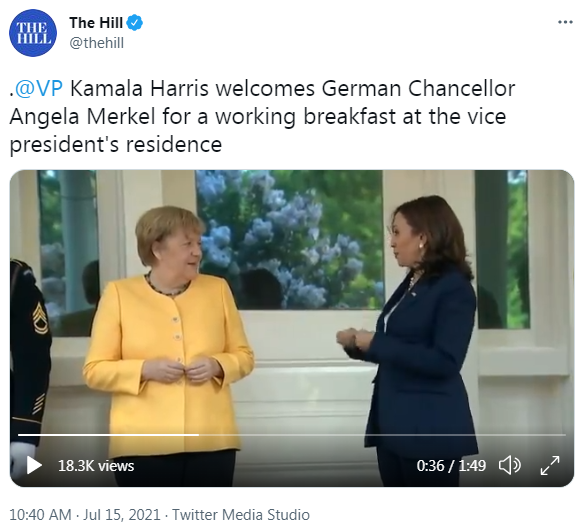This screenshot has height=526, width=585.
Task: Click the video frame center
Action: pos(292,328)
